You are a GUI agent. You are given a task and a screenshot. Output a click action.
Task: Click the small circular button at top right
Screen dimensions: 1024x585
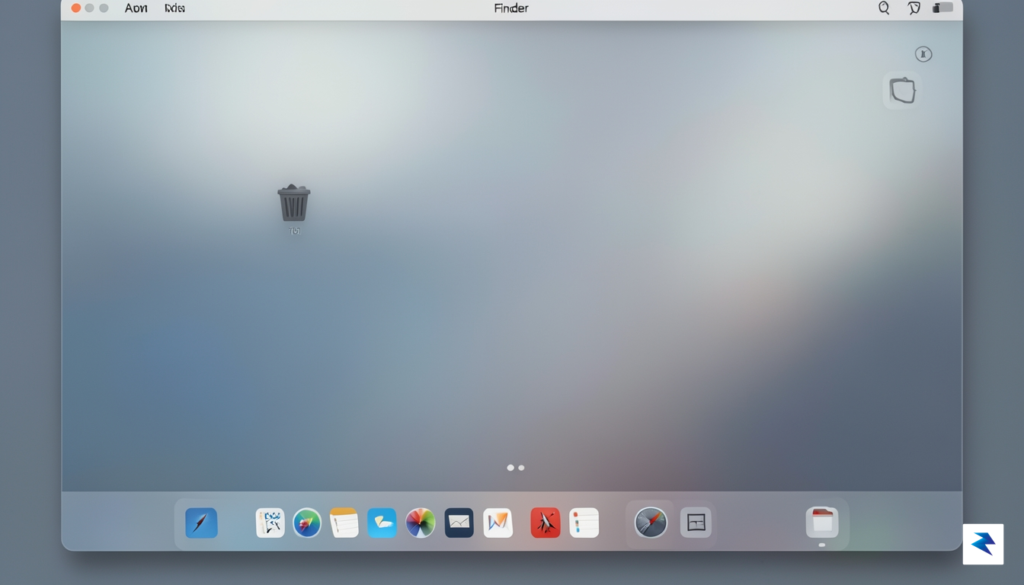pos(923,54)
